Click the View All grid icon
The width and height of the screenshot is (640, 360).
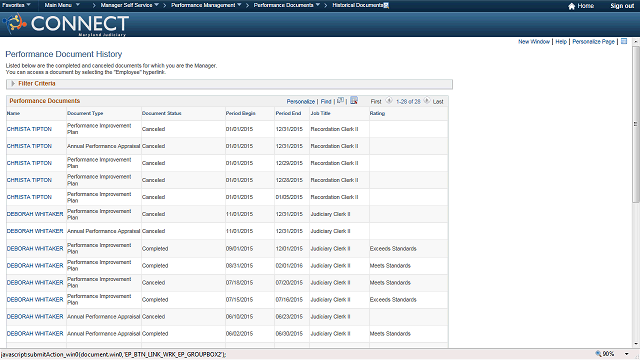click(340, 100)
